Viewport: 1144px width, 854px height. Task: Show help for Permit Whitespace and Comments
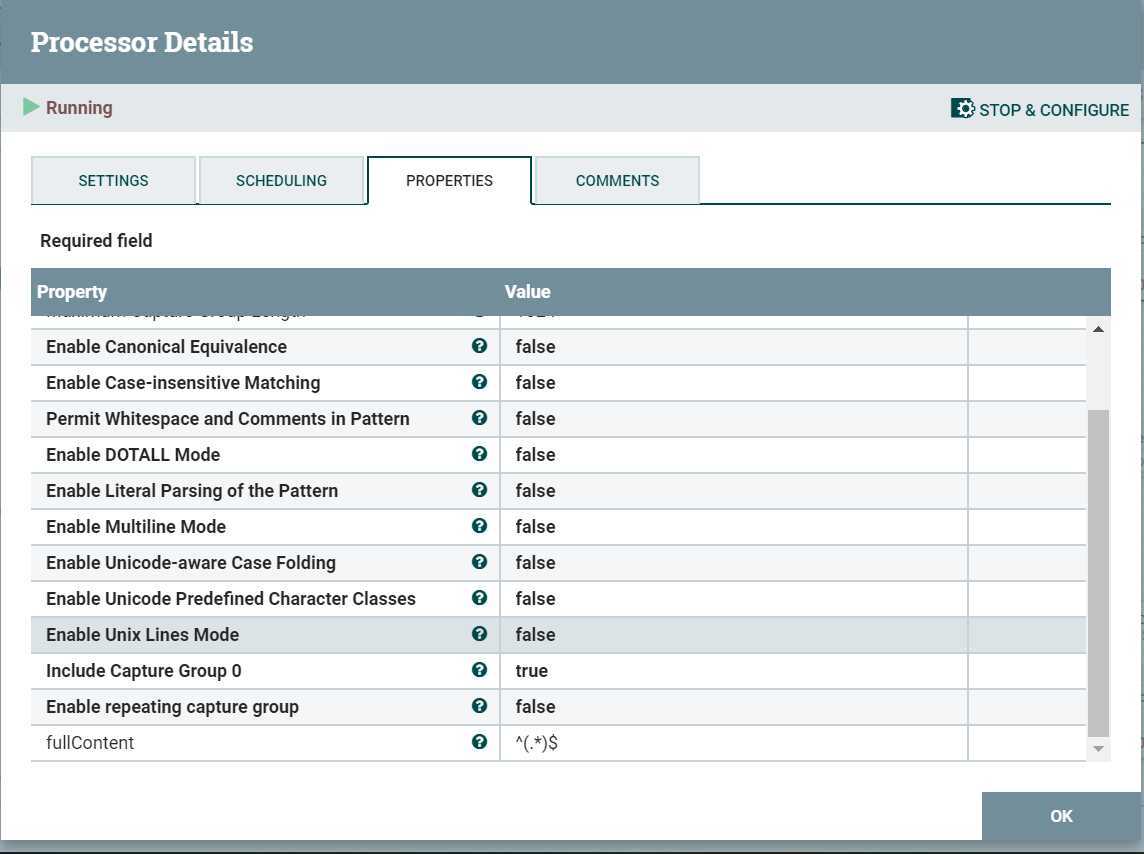point(479,417)
